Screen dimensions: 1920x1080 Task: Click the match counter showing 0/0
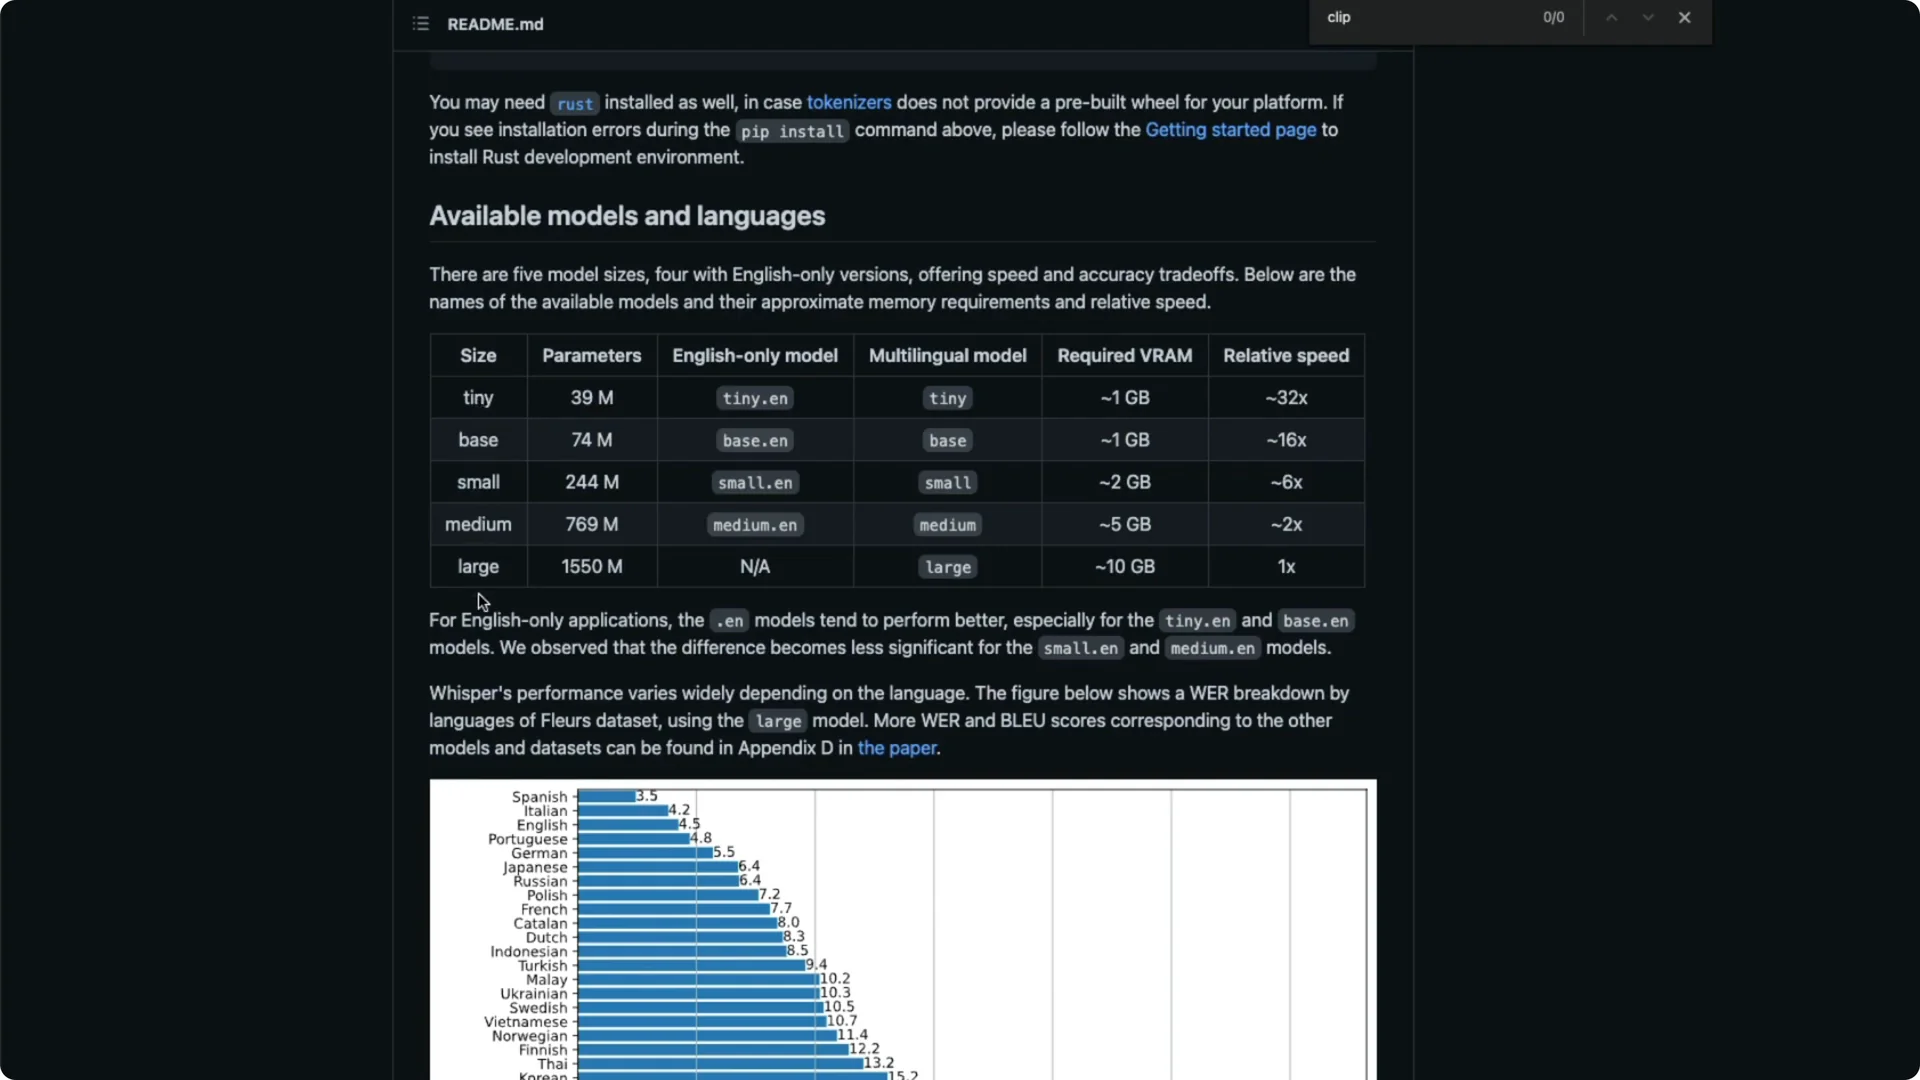coord(1553,17)
